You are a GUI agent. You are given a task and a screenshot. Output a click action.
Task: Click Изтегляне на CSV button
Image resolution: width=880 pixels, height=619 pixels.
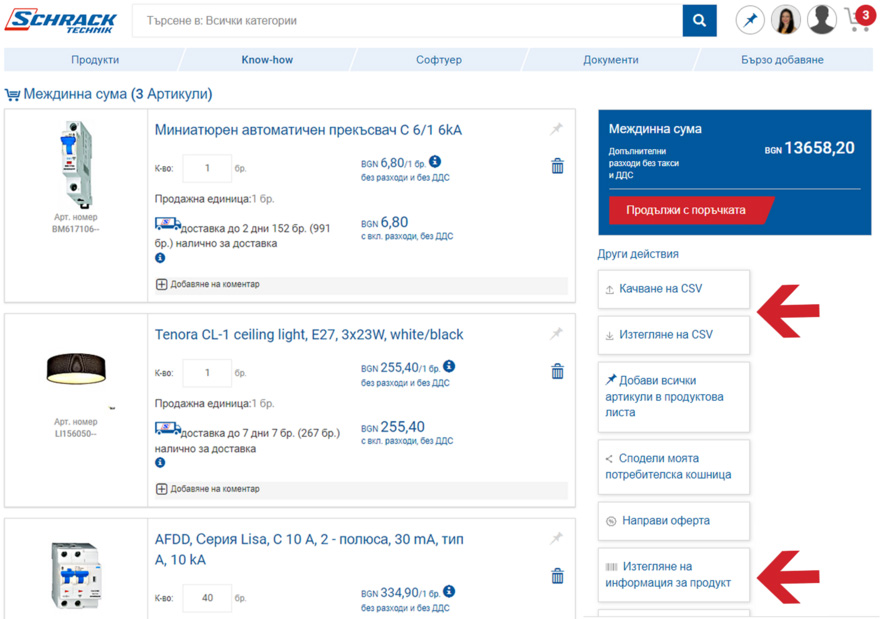tap(673, 335)
